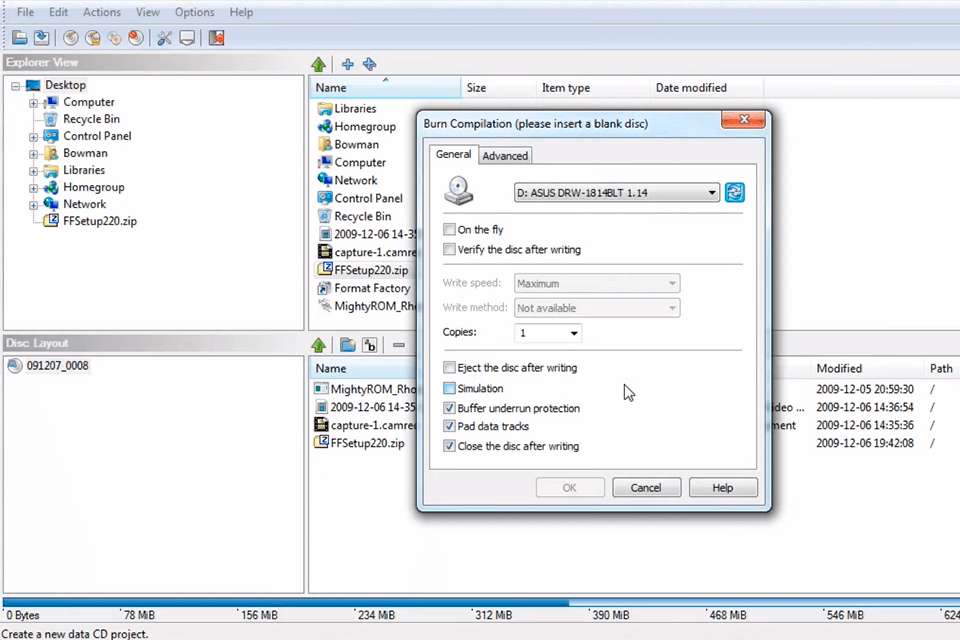Click the Help button in burn dialog
The width and height of the screenshot is (960, 640).
tap(723, 488)
